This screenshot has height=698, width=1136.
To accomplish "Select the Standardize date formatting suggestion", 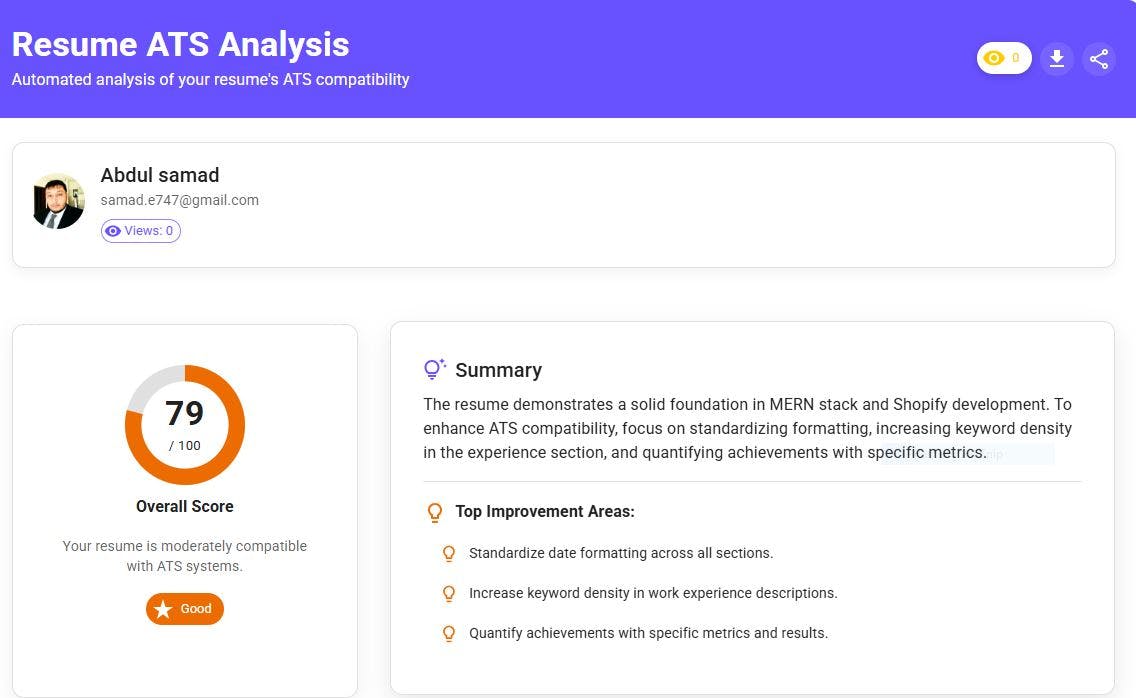I will [621, 553].
